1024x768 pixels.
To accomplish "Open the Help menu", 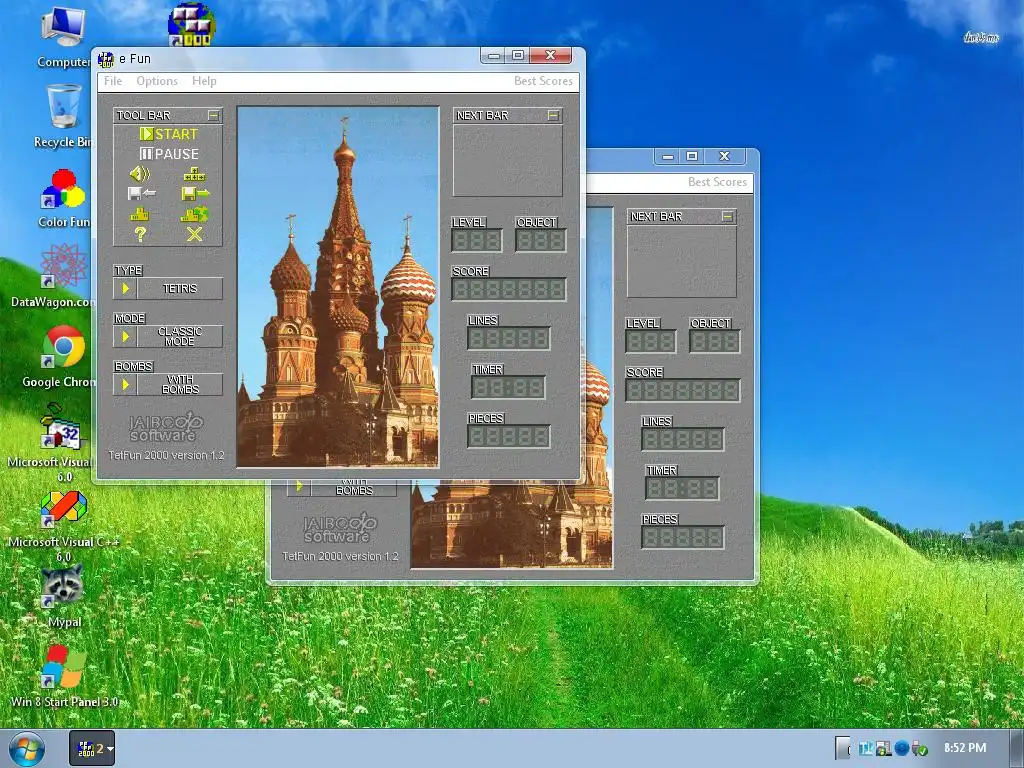I will point(204,81).
